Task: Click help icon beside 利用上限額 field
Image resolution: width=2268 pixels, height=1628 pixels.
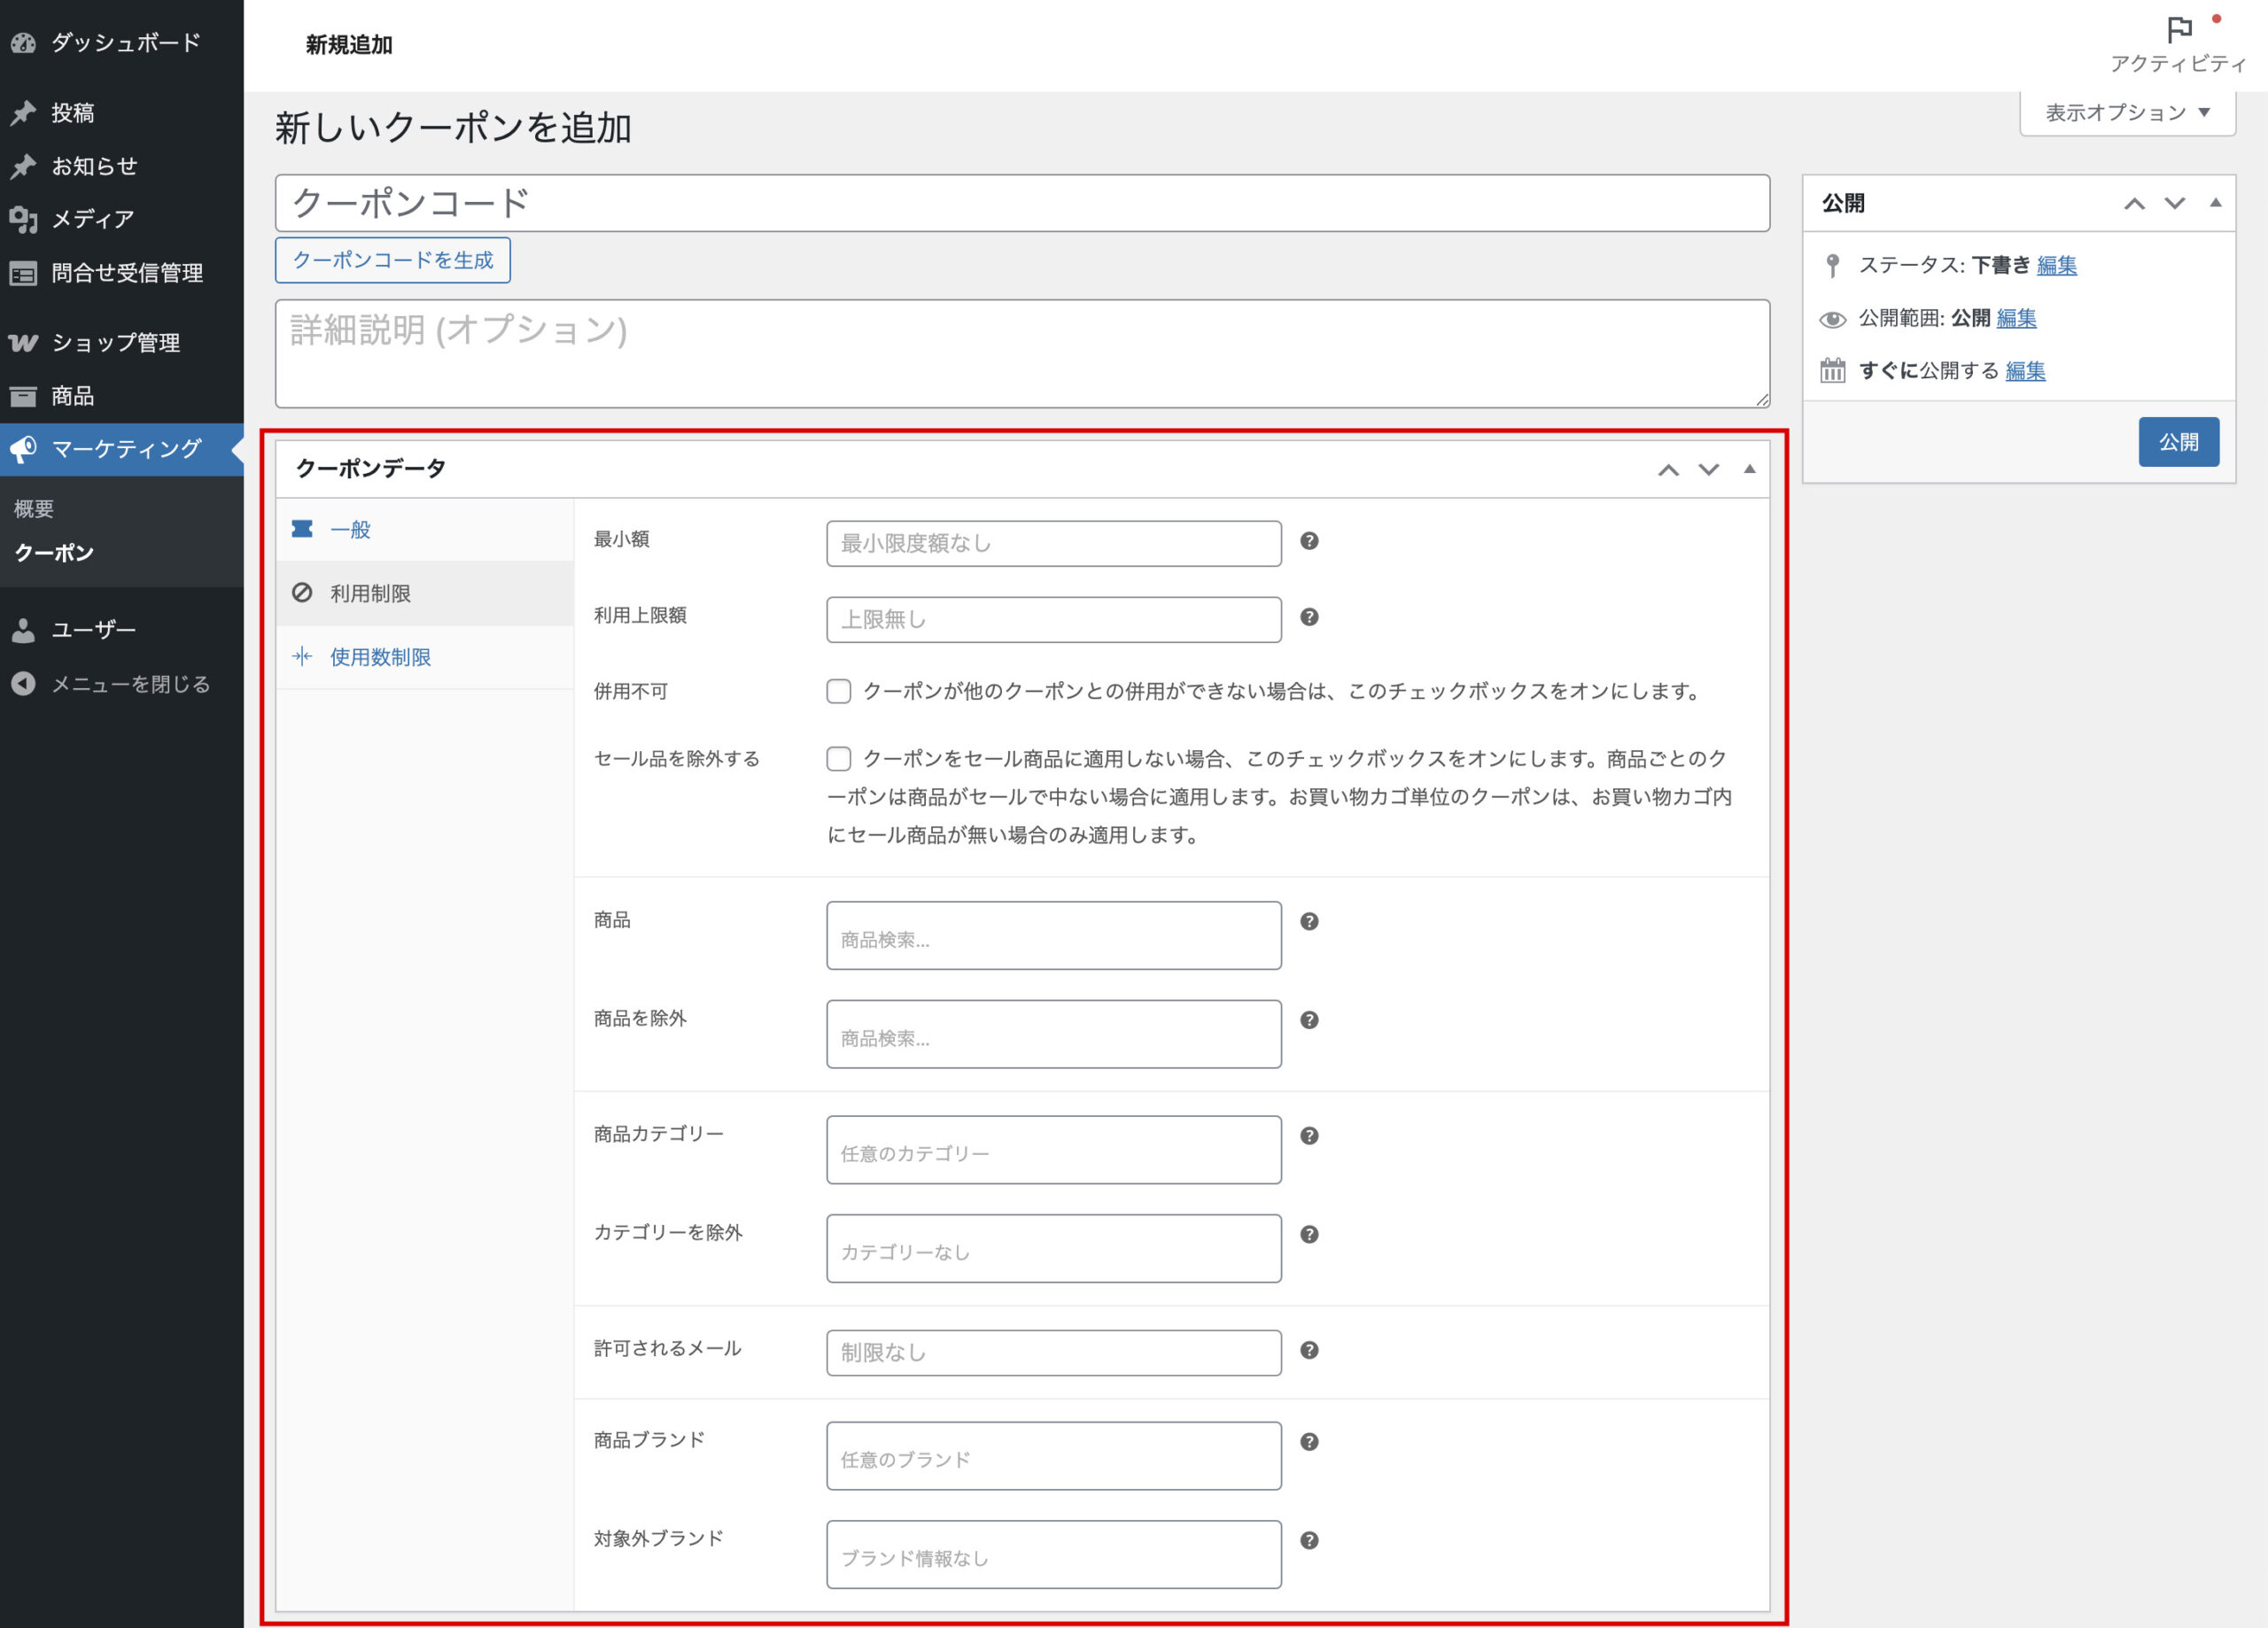Action: tap(1309, 617)
